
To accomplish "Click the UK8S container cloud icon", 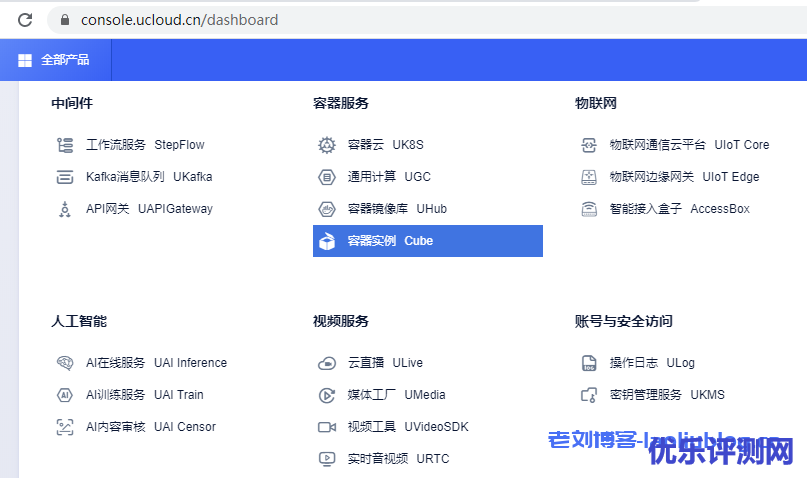I will (327, 145).
